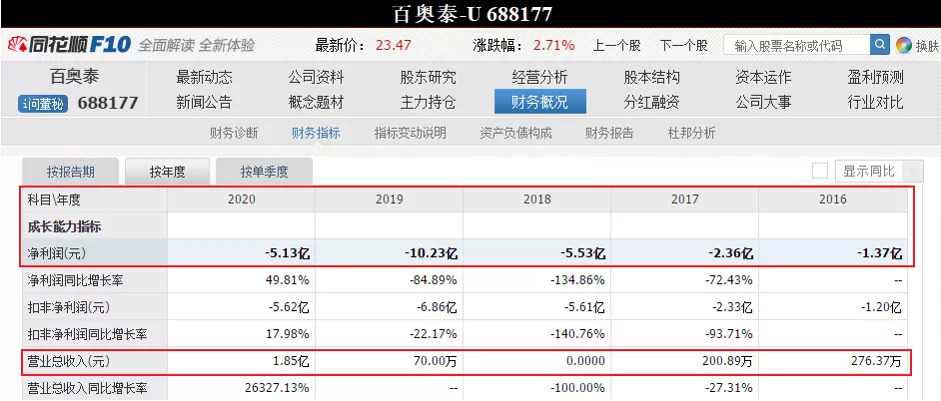This screenshot has width=941, height=401.
Task: Open 盈利预测 menu item
Action: pyautogui.click(x=875, y=77)
